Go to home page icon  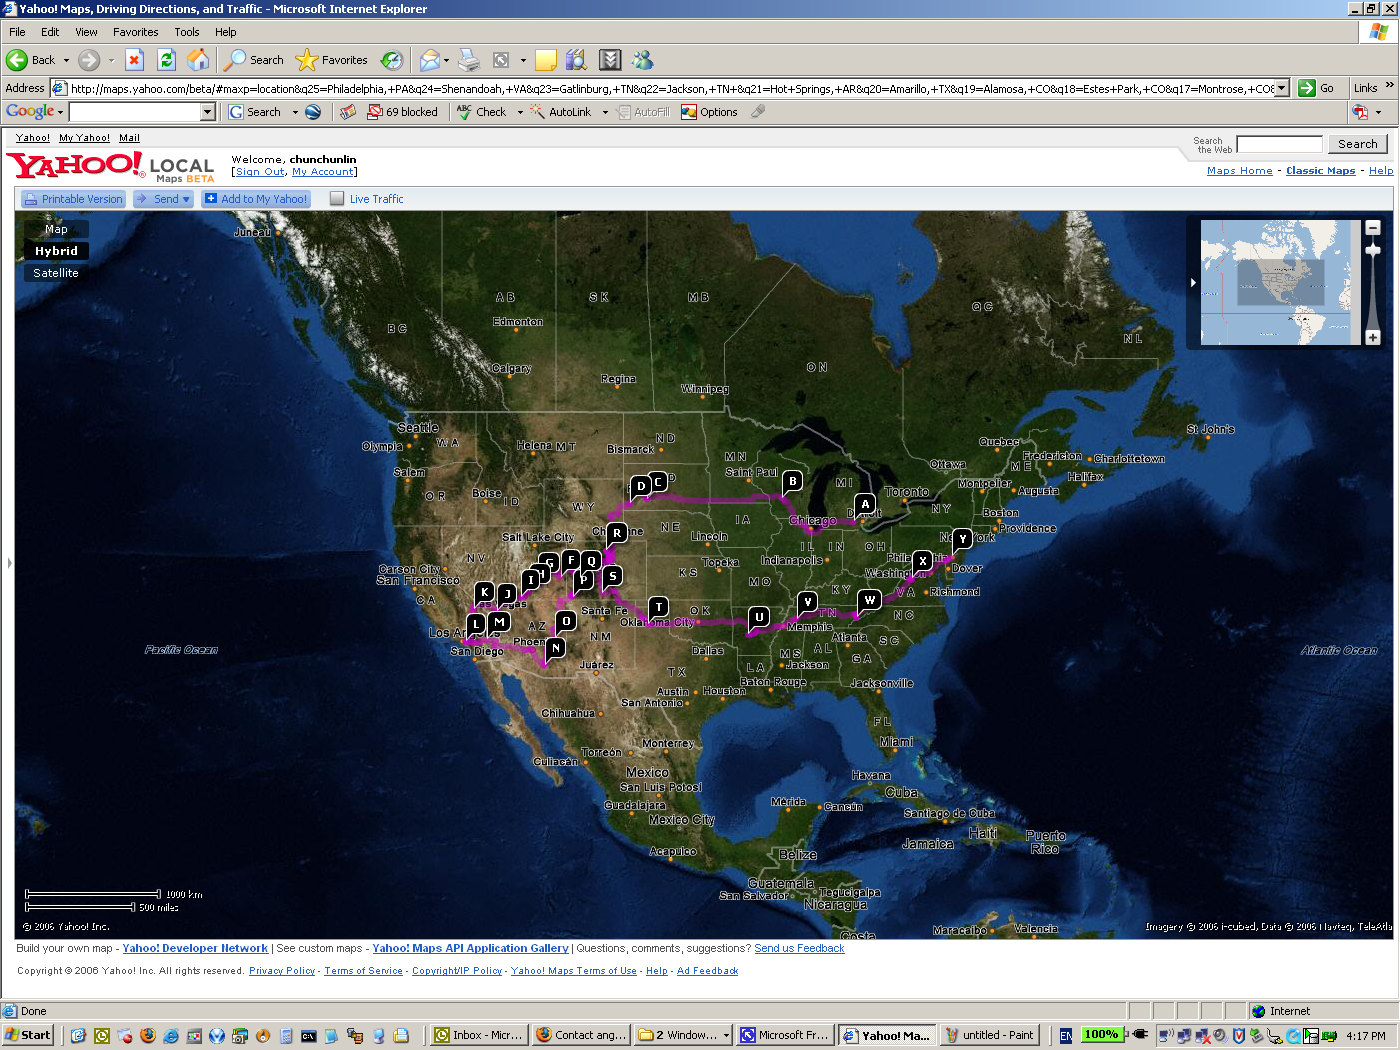coord(198,60)
